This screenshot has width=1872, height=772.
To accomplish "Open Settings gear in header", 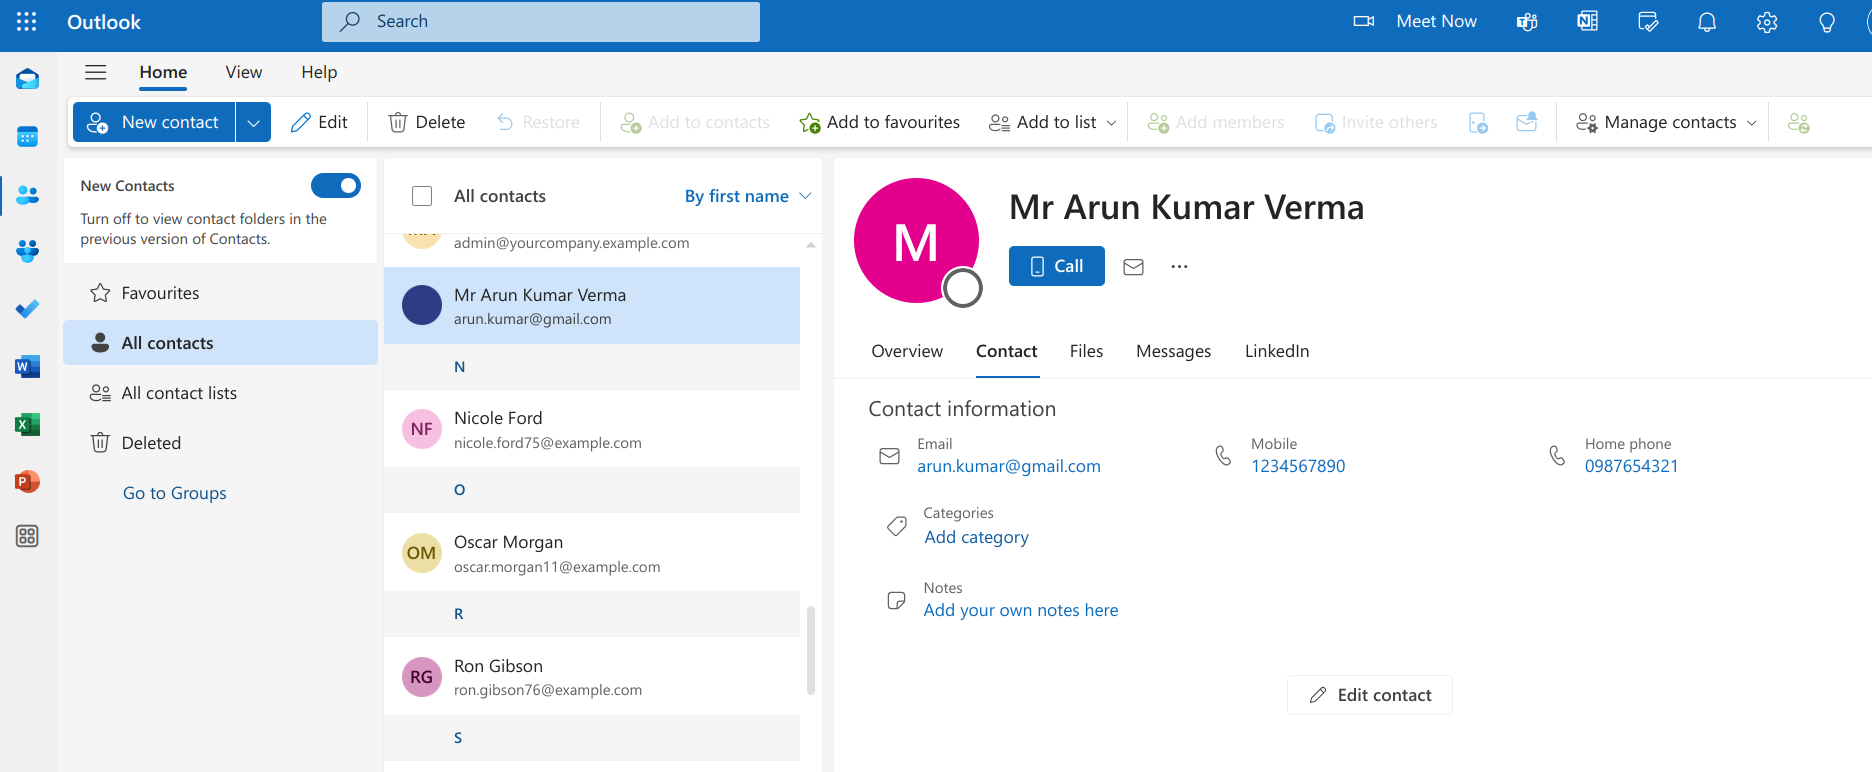I will [x=1767, y=22].
